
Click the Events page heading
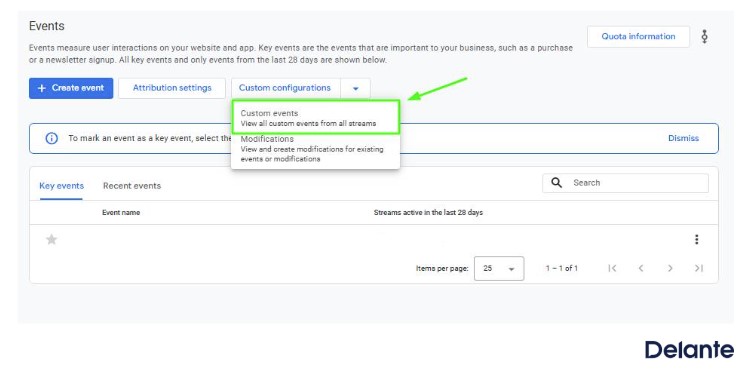[47, 26]
